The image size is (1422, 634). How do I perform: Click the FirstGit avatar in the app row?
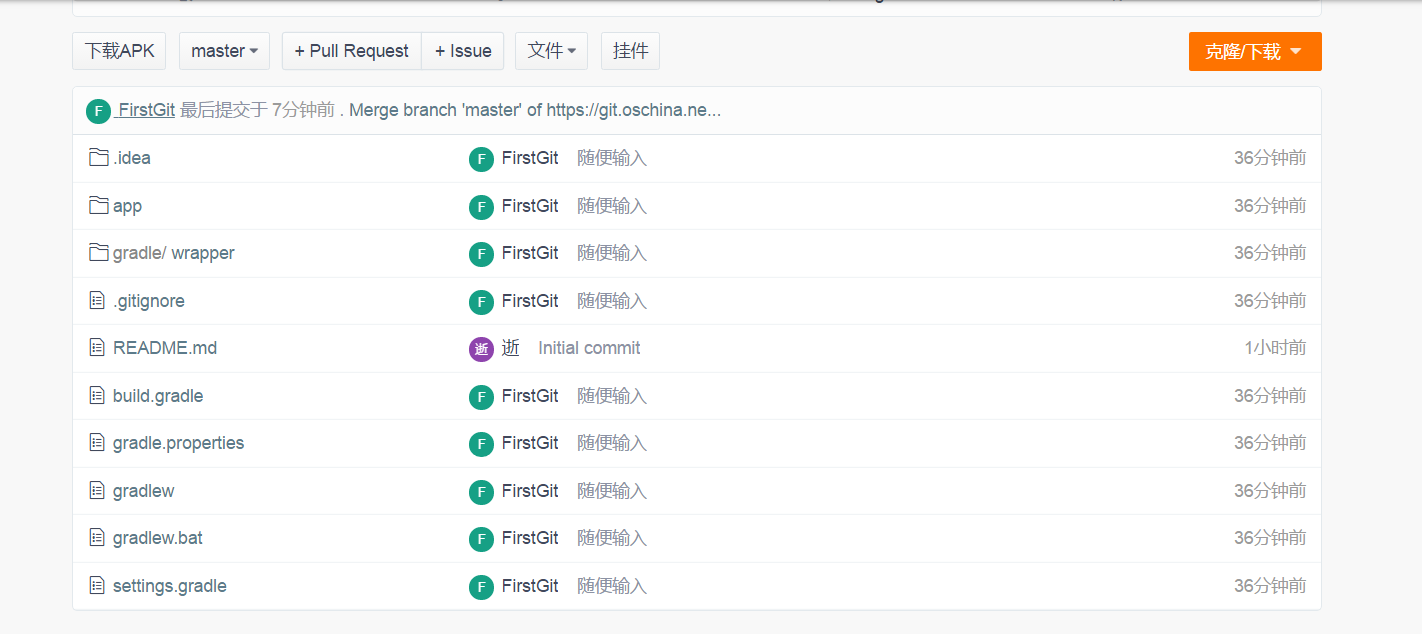[481, 207]
